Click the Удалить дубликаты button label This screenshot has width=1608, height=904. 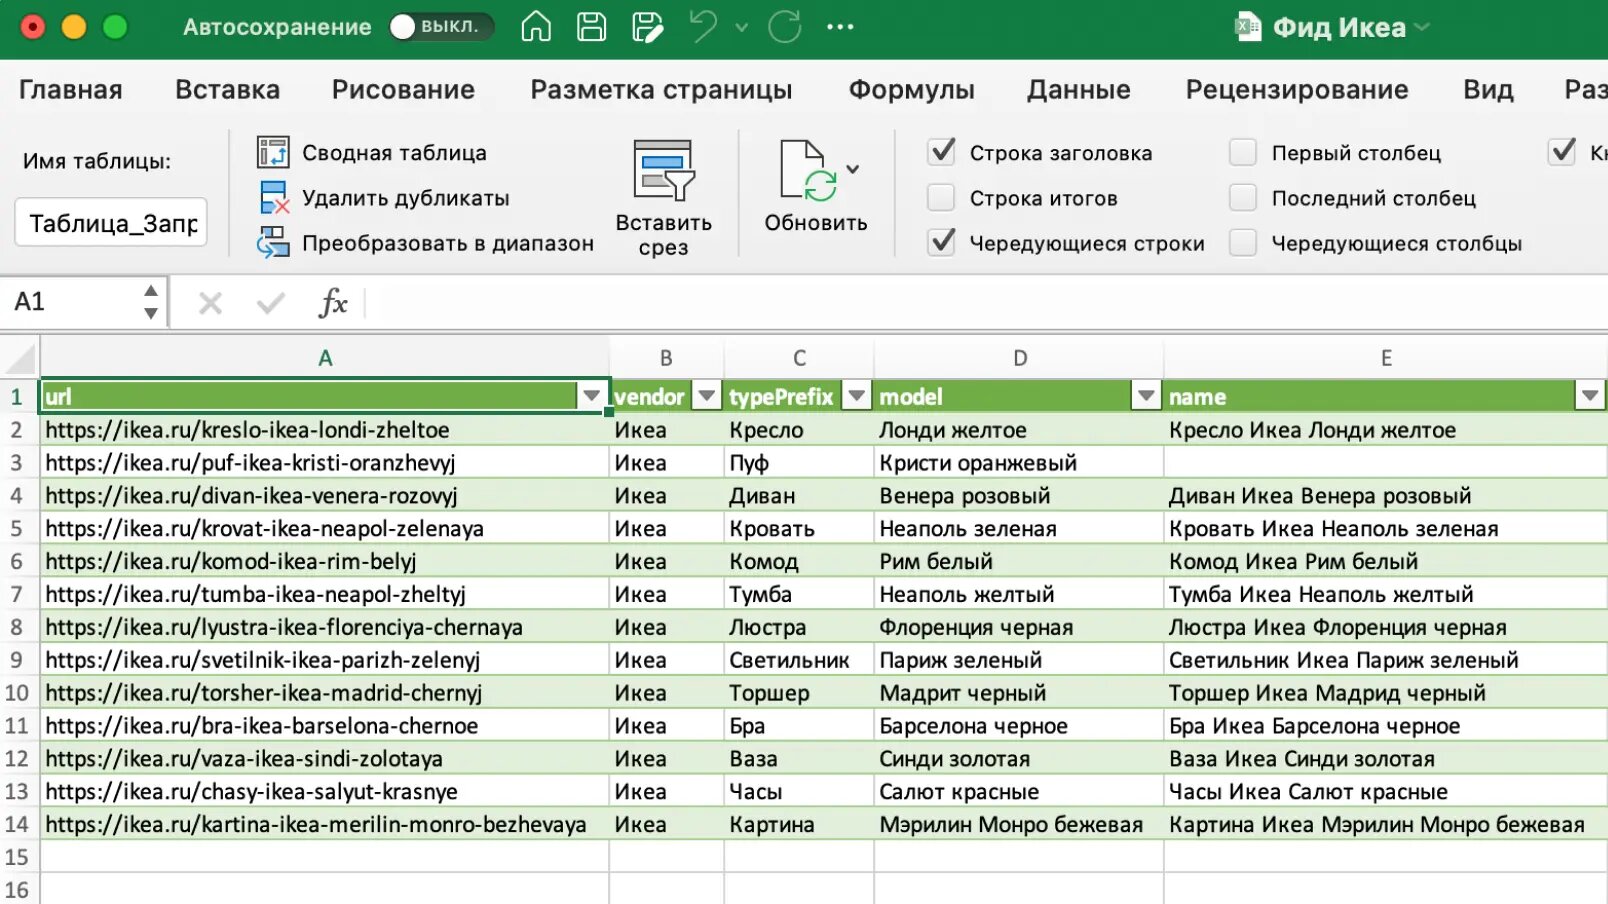[x=405, y=198]
